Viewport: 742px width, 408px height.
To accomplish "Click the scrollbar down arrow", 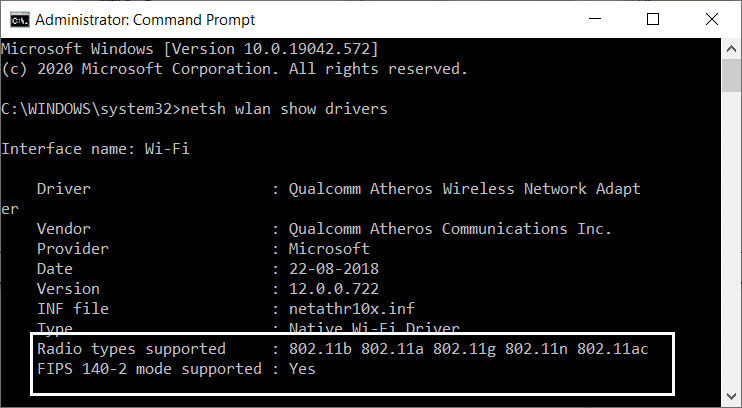I will click(x=732, y=399).
